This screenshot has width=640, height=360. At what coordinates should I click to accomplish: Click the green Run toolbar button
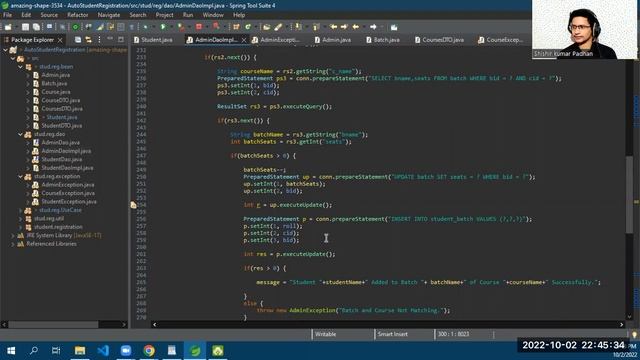click(163, 27)
